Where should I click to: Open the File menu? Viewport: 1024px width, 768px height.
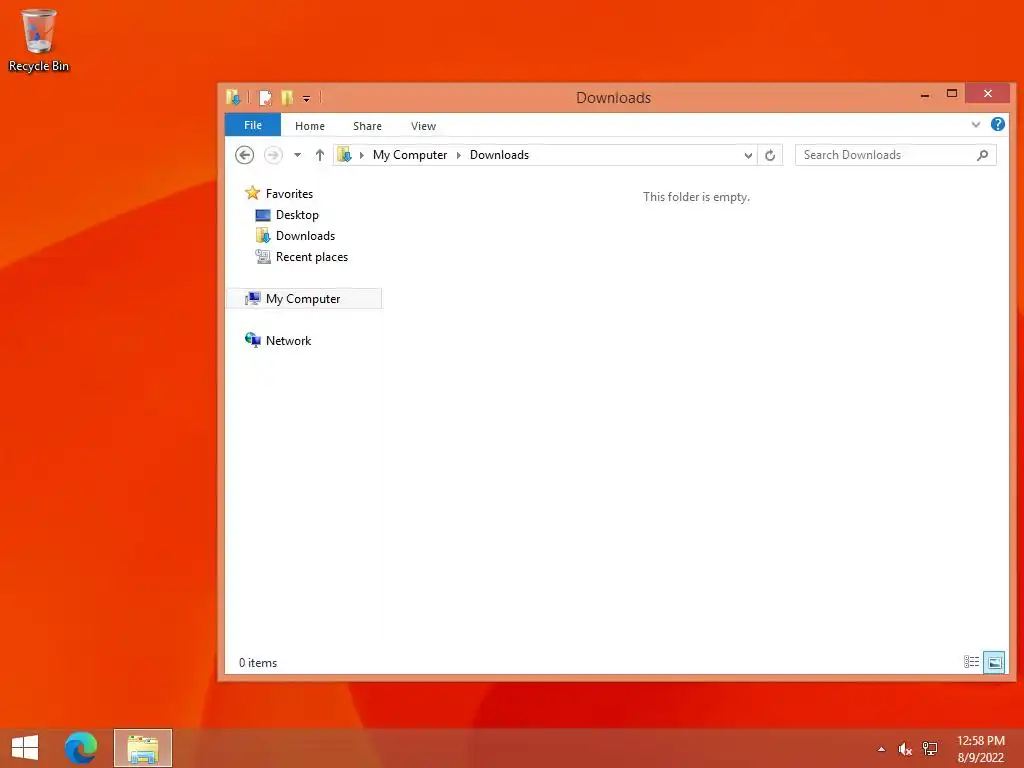[253, 125]
